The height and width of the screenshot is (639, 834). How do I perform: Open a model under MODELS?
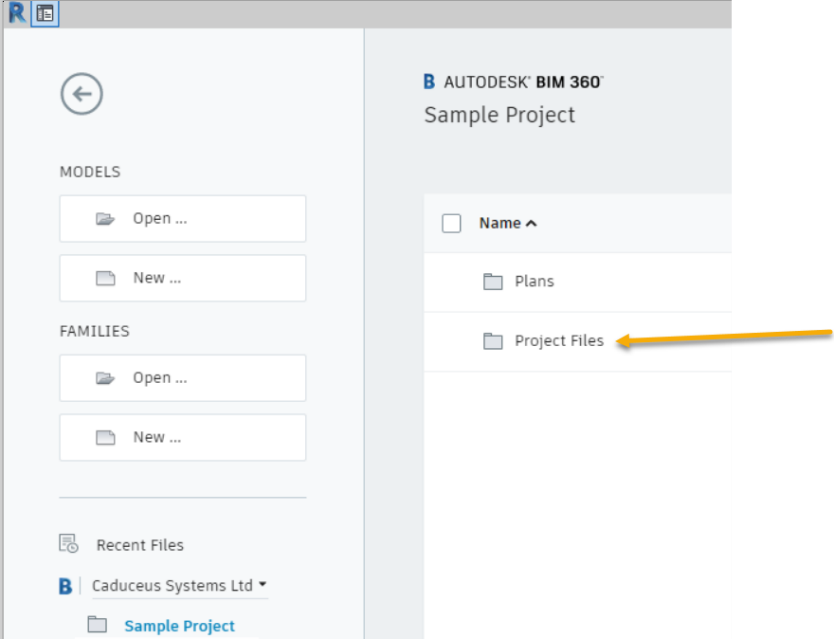tap(182, 219)
